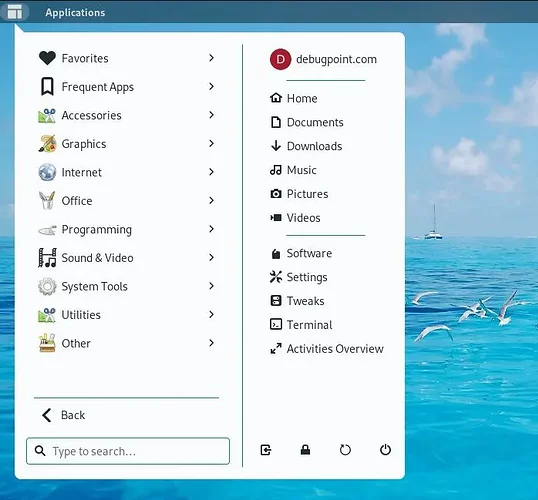
Task: Click the Sound & Video film icon
Action: coord(47,258)
